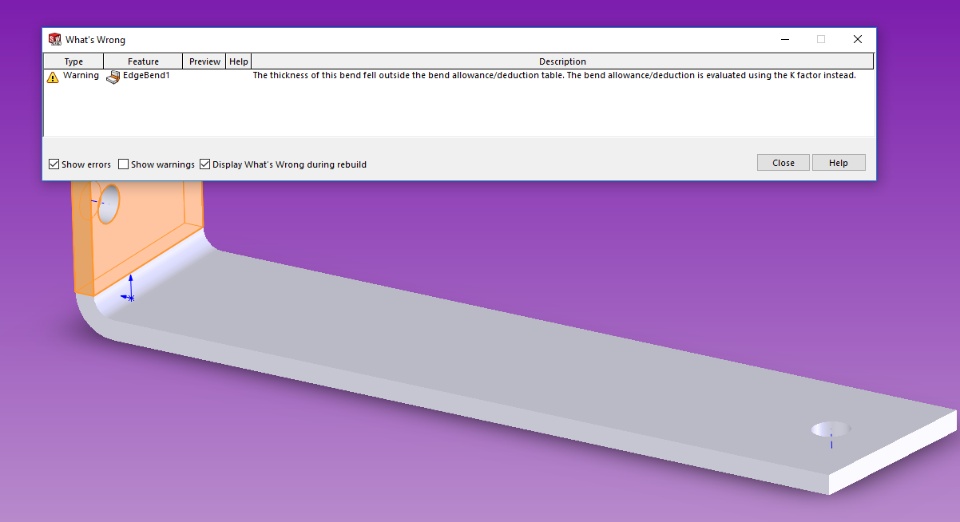Click the yellow Warning triangle icon
This screenshot has height=522, width=960.
point(53,77)
